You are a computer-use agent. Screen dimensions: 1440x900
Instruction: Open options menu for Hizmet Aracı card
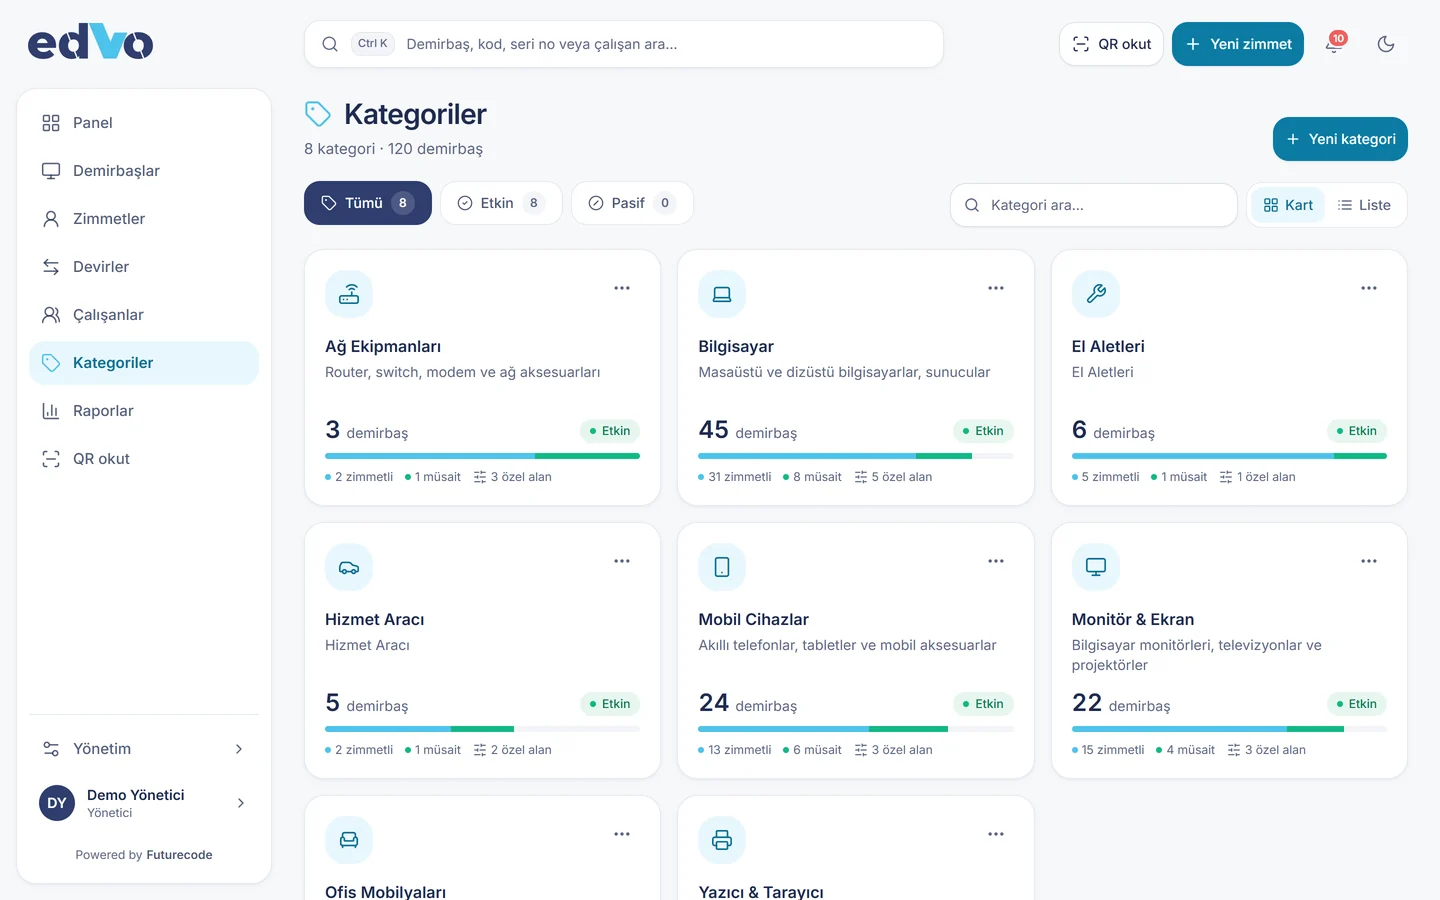coord(622,561)
